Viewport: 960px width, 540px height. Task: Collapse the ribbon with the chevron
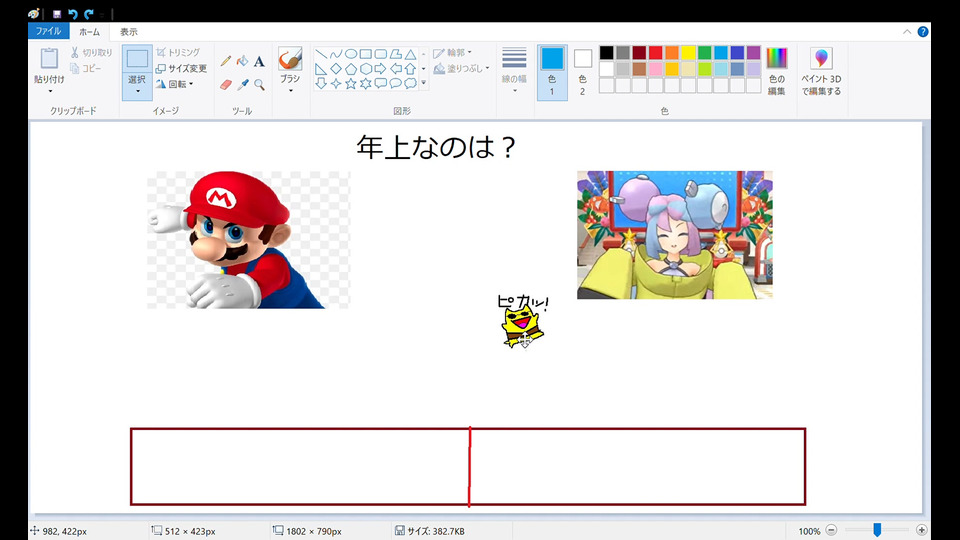pos(907,32)
